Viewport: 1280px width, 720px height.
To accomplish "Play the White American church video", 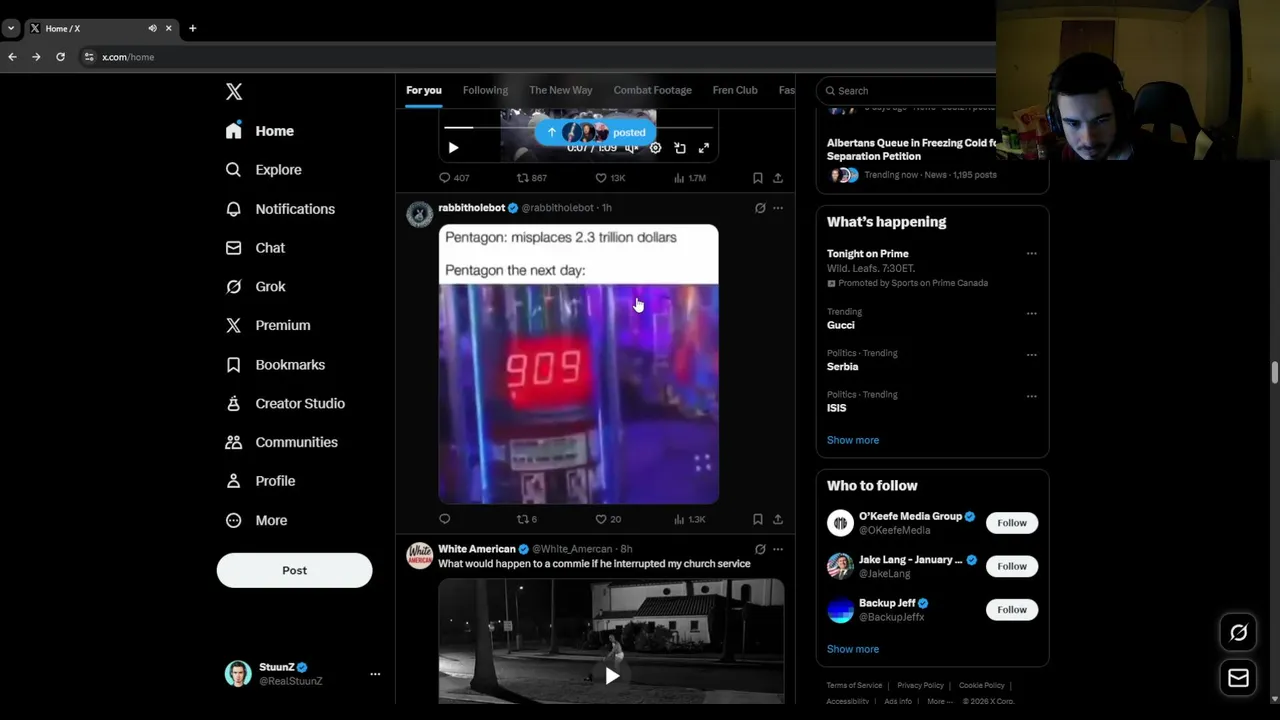I will click(612, 676).
